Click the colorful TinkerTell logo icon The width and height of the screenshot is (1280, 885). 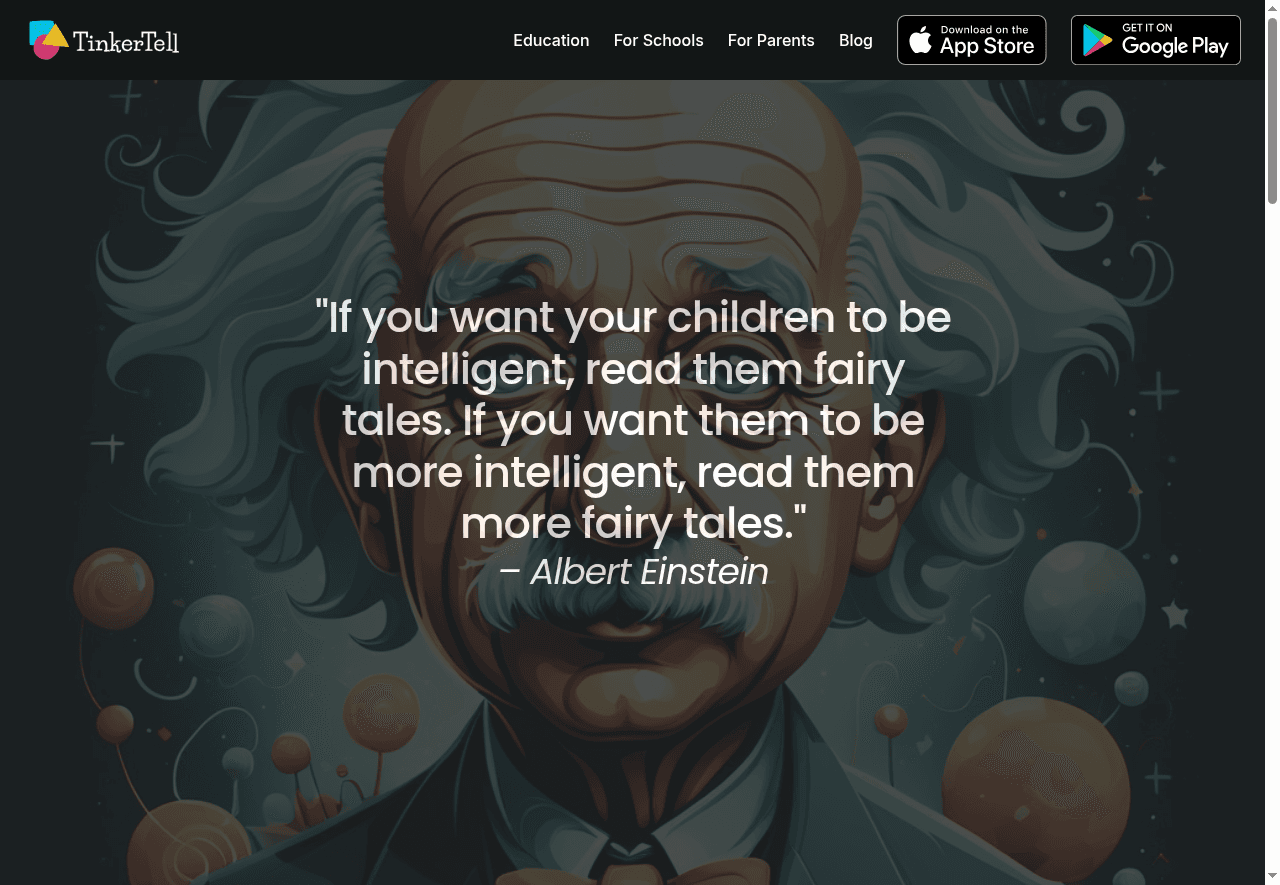pyautogui.click(x=49, y=40)
